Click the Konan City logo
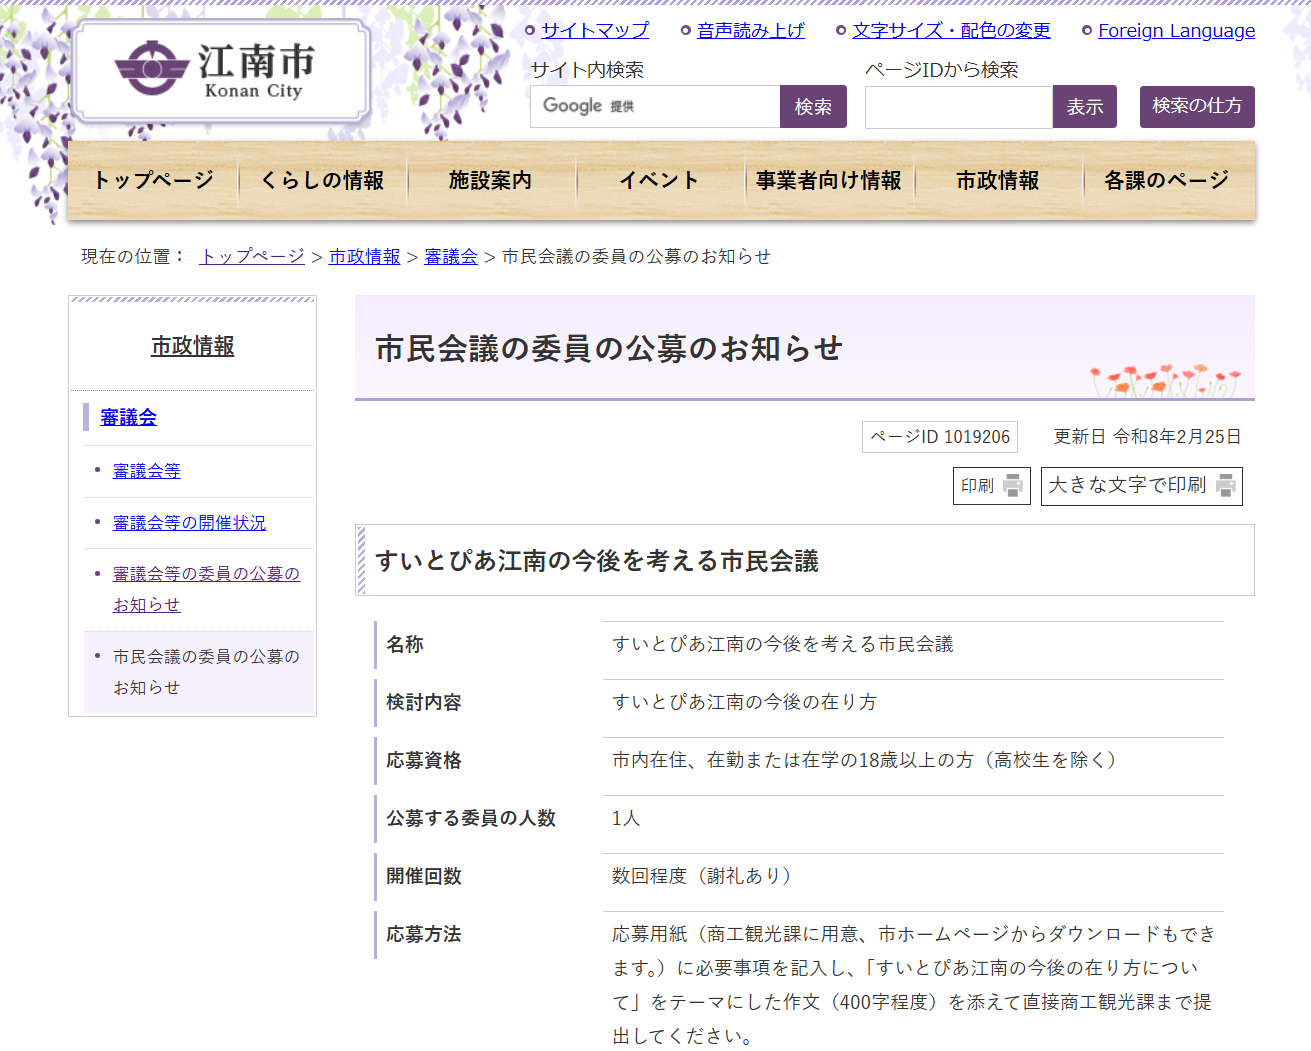Viewport: 1311px width, 1051px height. pyautogui.click(x=221, y=70)
